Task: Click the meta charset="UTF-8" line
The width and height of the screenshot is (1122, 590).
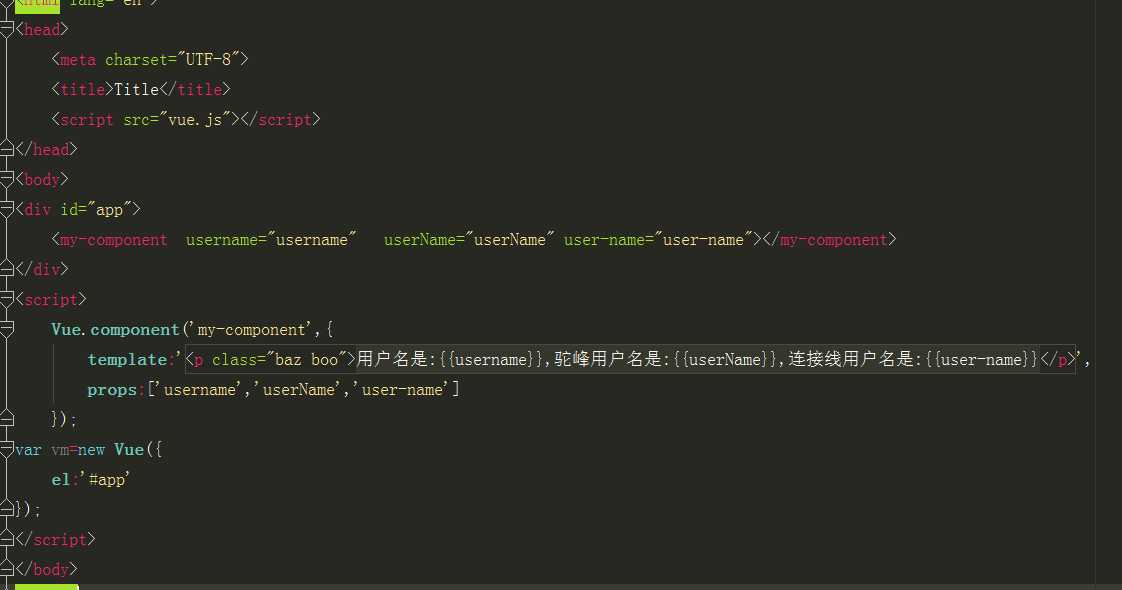Action: click(x=150, y=59)
